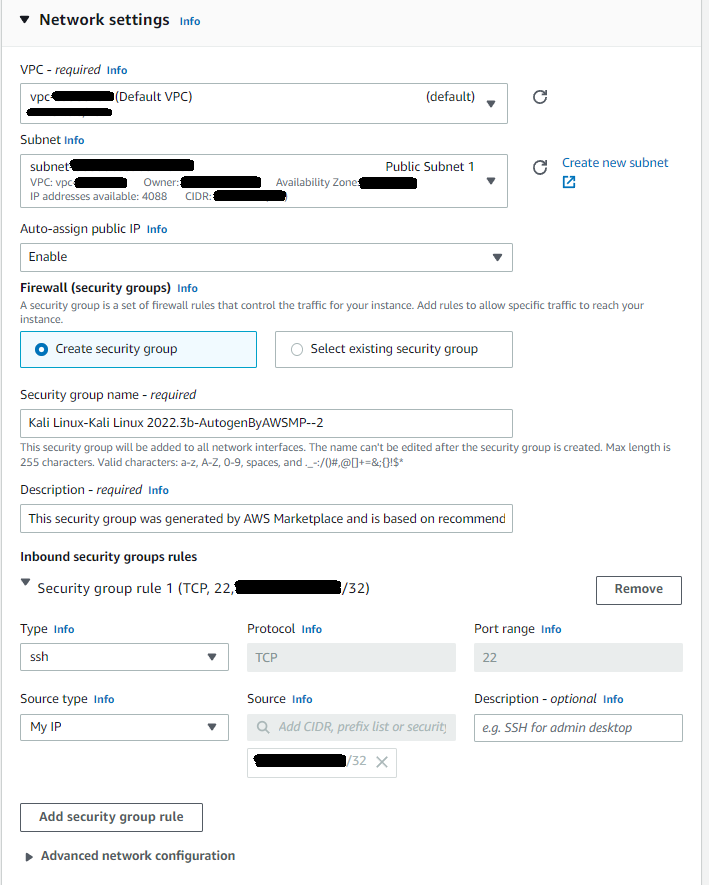
Task: Click the search icon in Source field
Action: (263, 727)
